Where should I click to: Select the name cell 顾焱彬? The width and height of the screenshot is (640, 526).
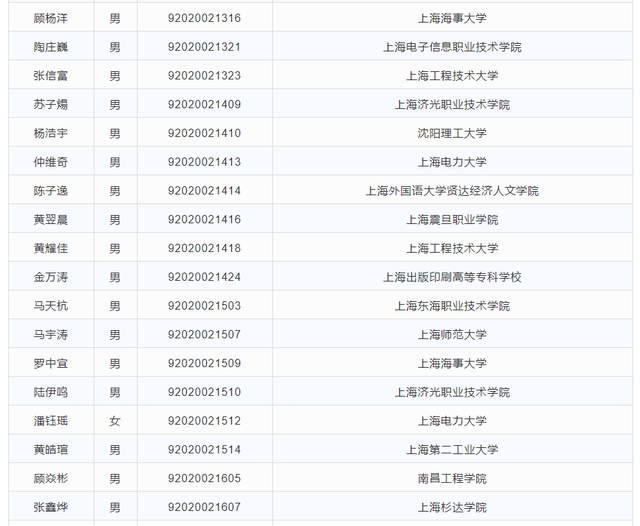51,479
